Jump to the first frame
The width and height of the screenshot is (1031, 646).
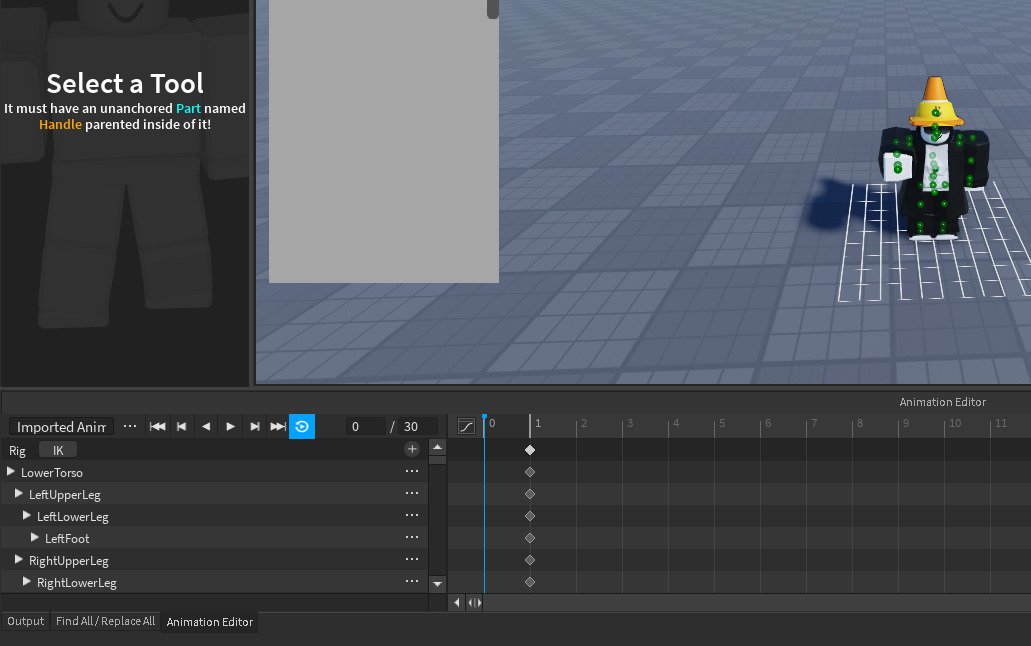pyautogui.click(x=157, y=426)
